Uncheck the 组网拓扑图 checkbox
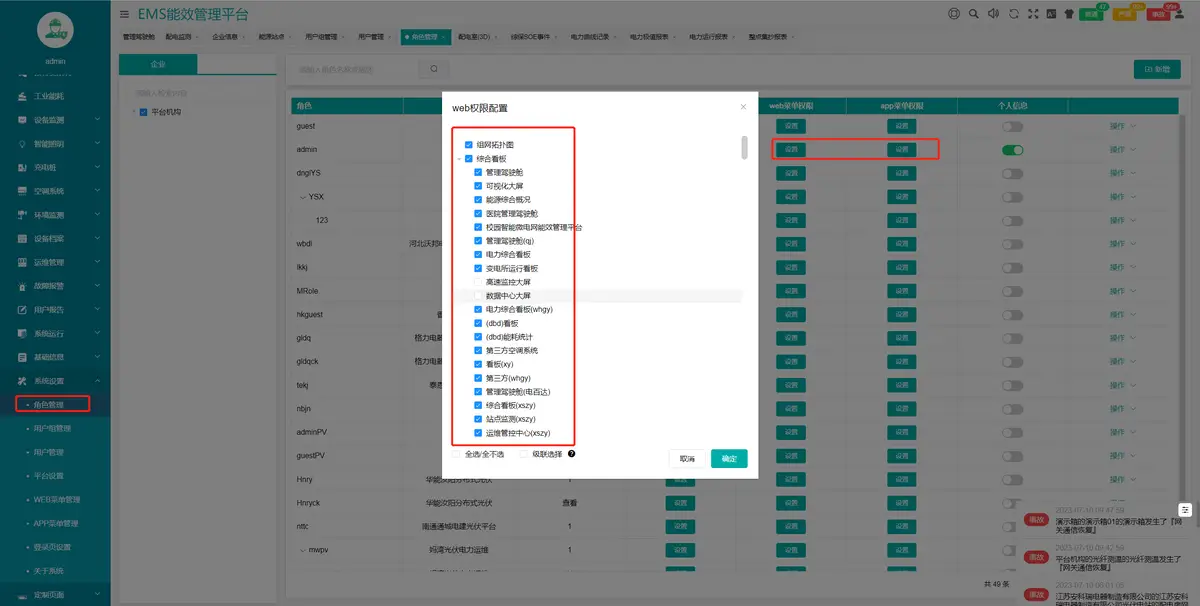1200x606 pixels. click(467, 143)
